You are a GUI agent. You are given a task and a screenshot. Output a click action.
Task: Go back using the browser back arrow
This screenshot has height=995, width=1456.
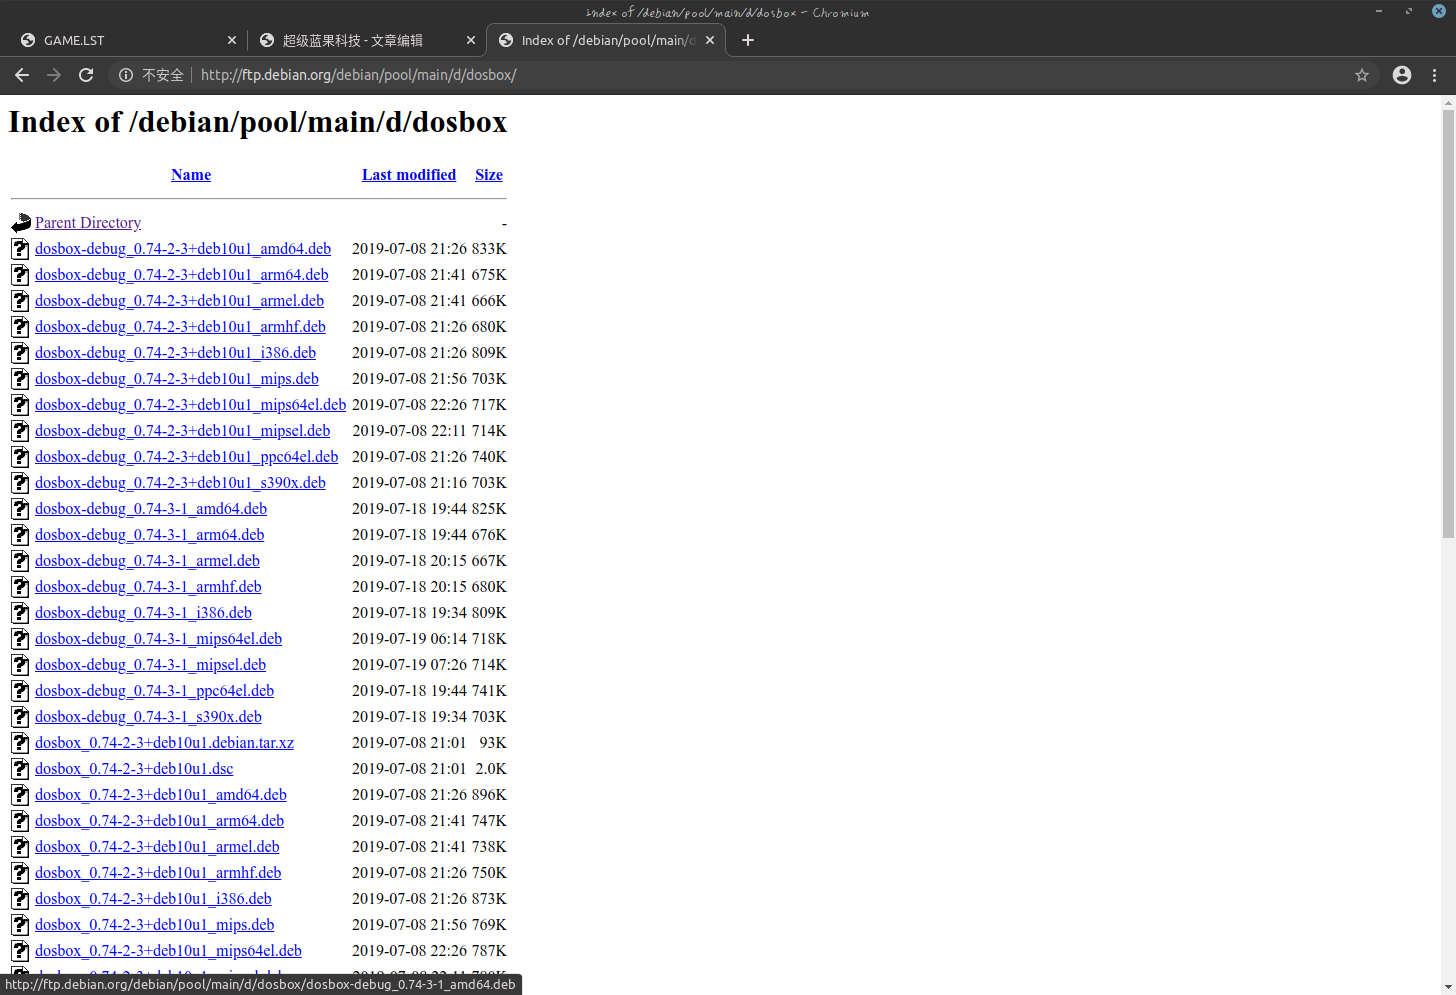pos(22,75)
